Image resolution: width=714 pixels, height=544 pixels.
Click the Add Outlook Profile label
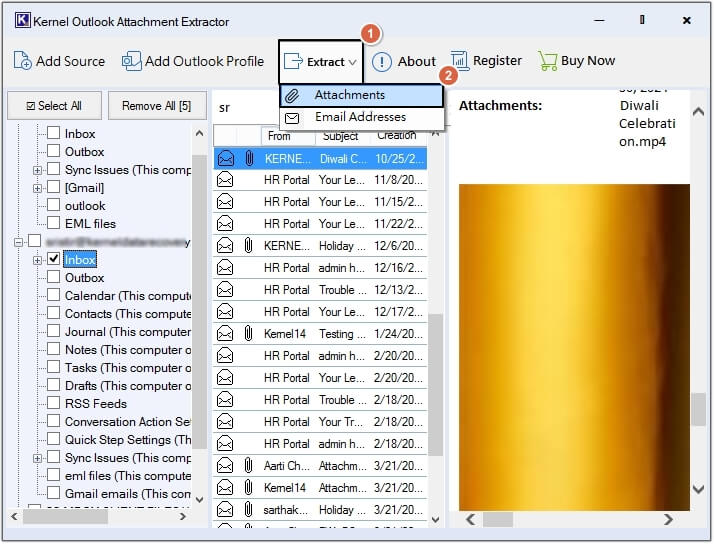coord(204,61)
